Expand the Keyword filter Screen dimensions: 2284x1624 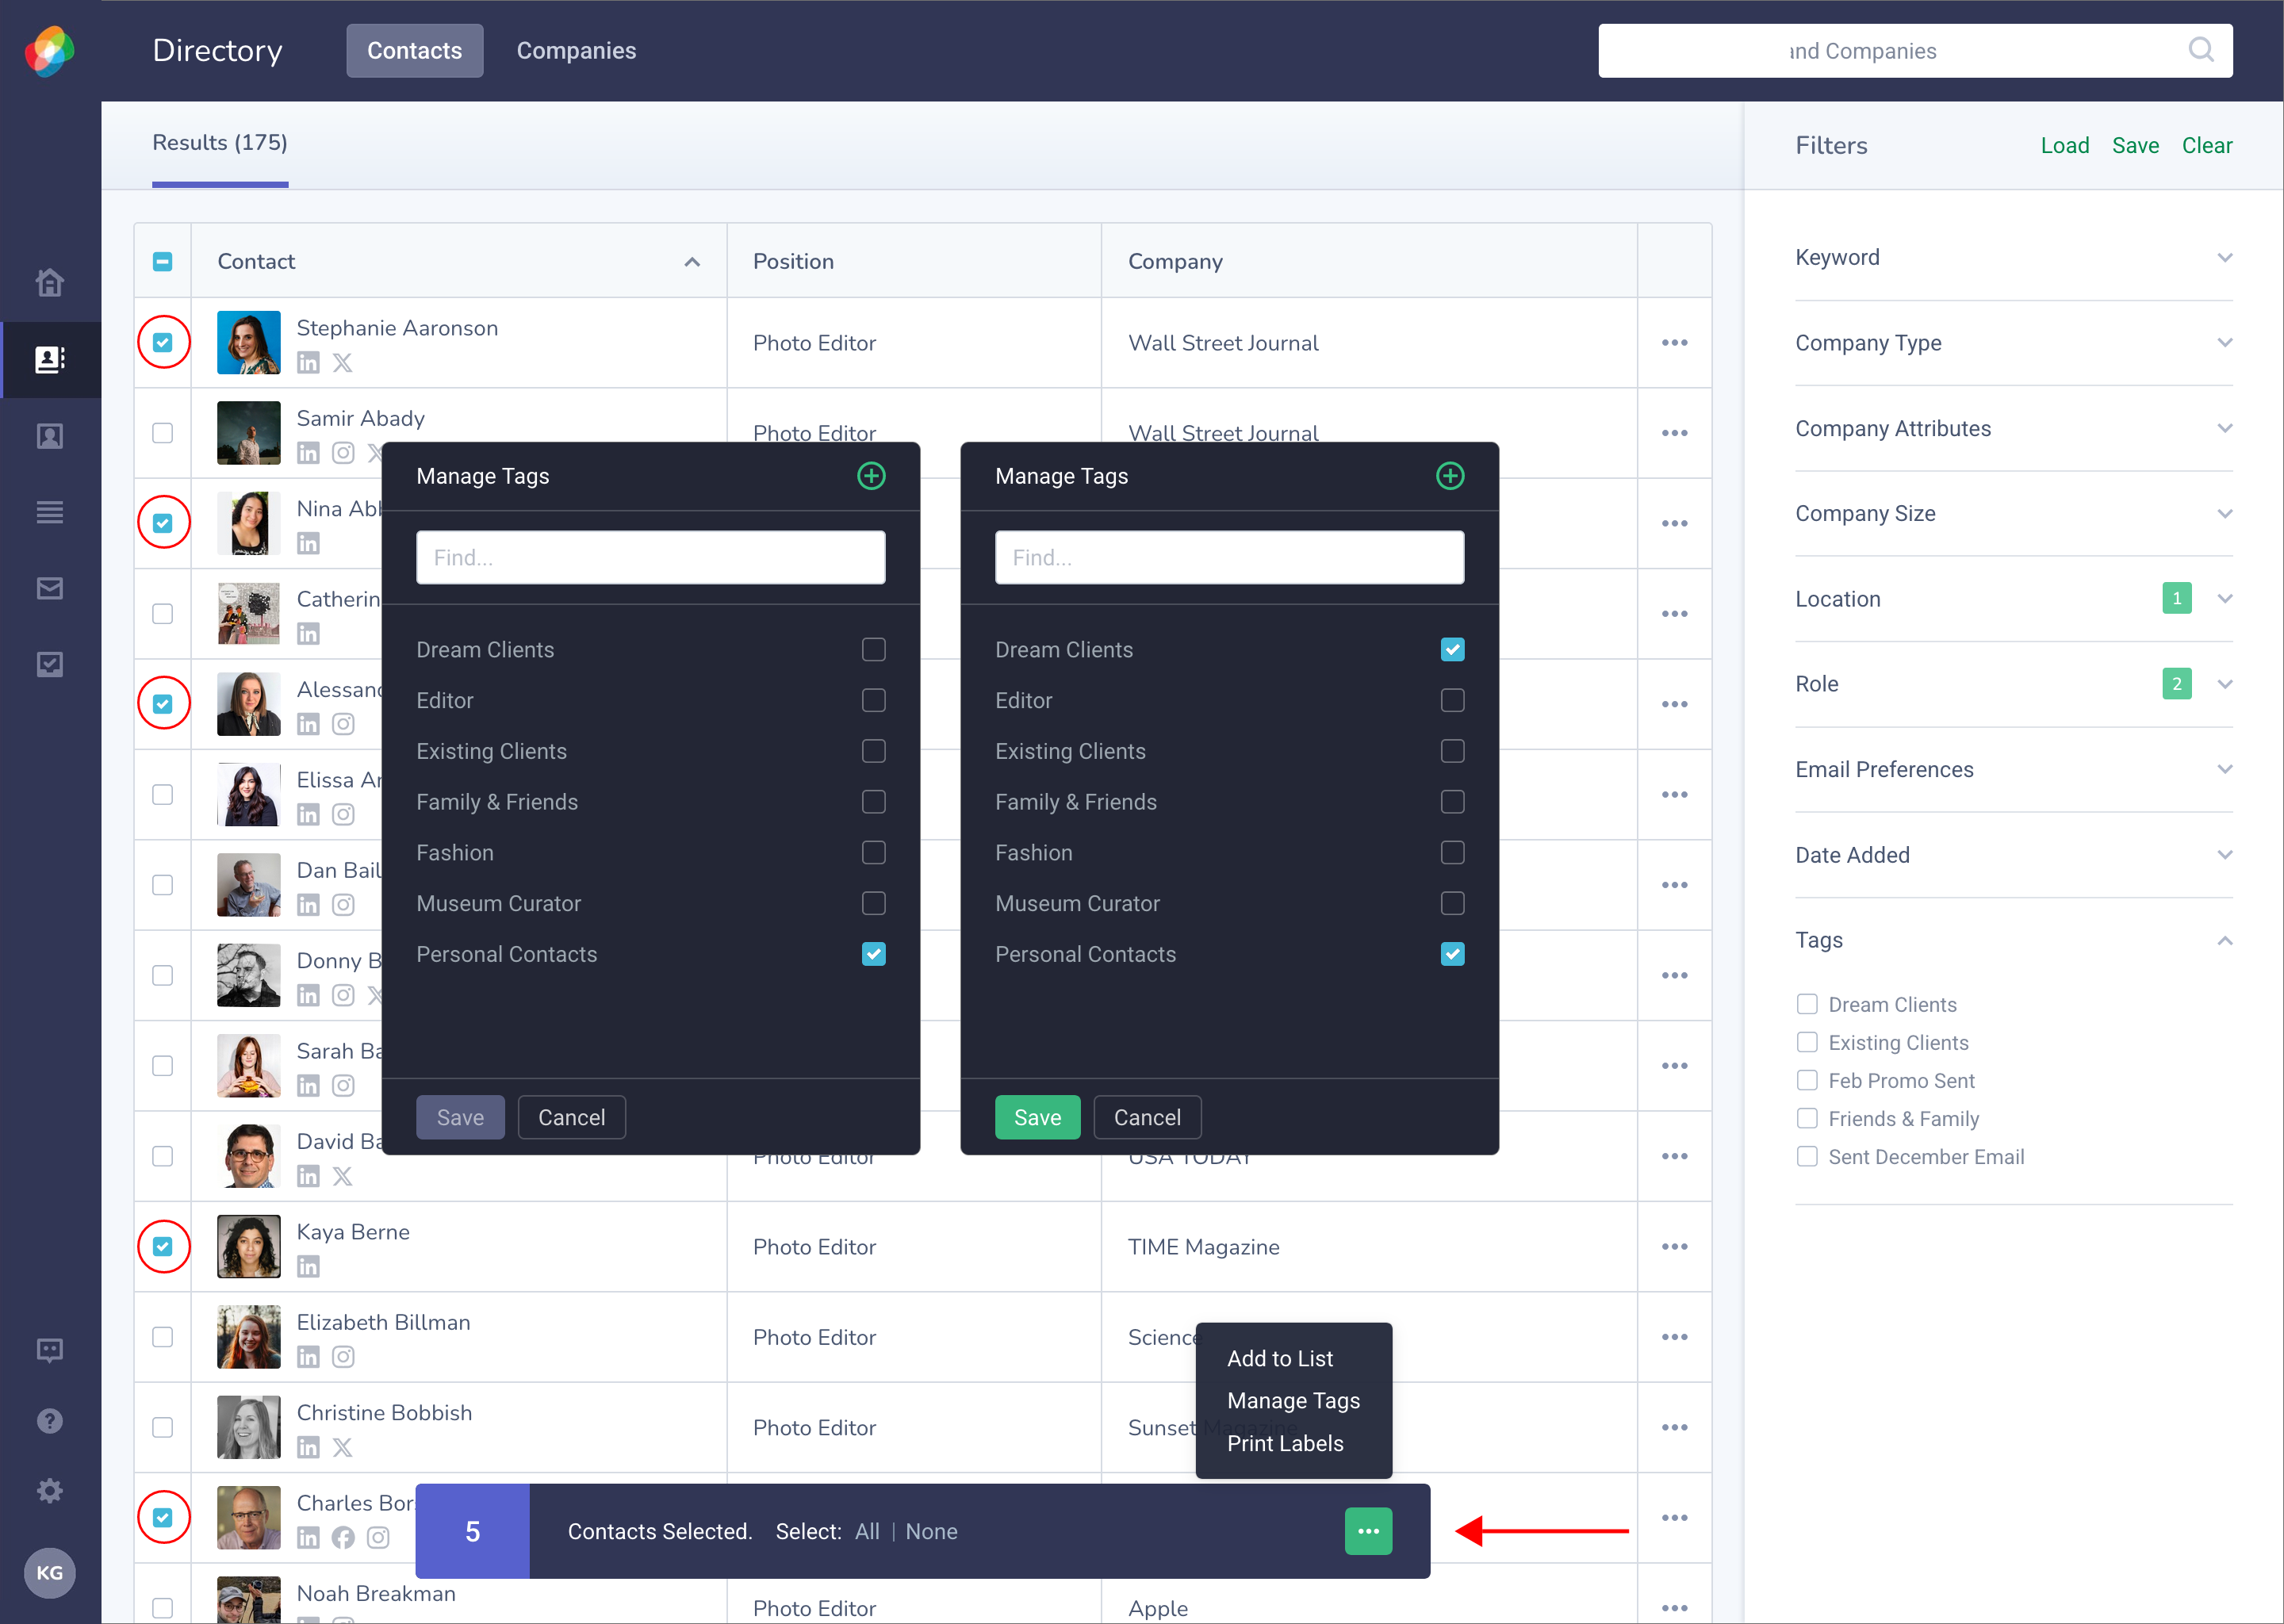2014,258
